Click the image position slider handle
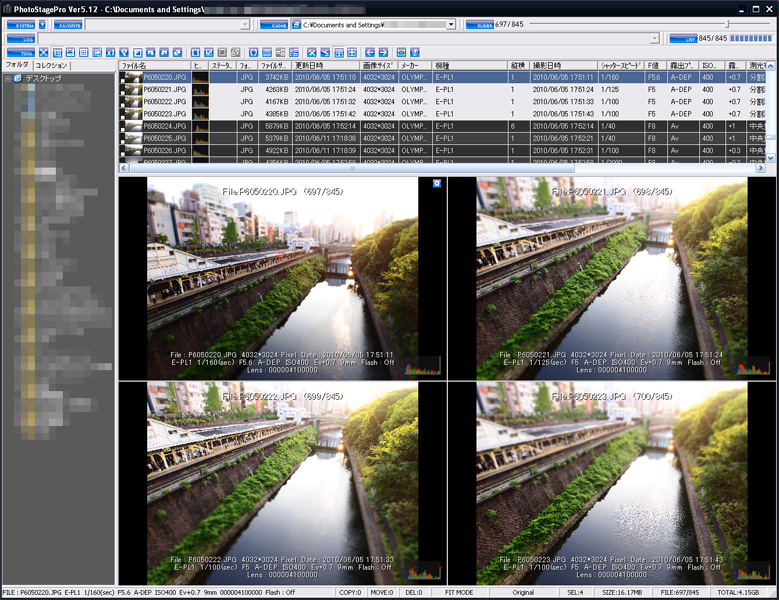 [727, 24]
